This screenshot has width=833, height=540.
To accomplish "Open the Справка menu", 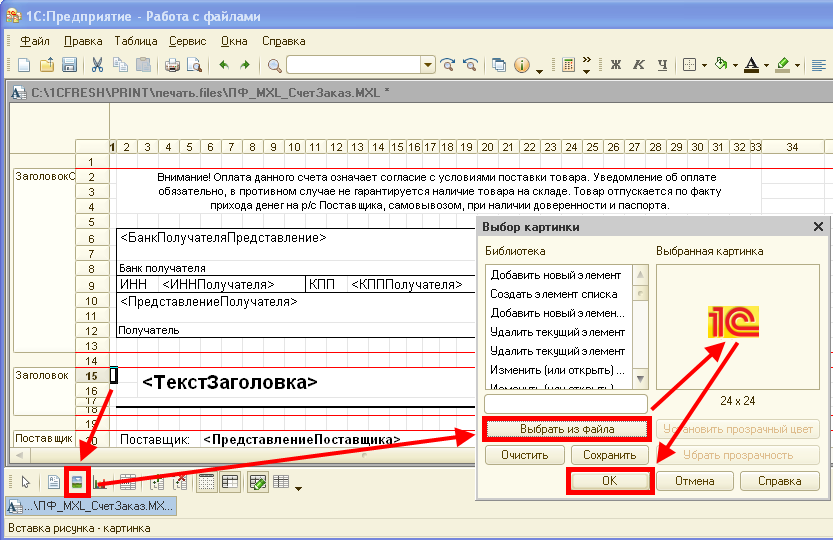I will coord(284,41).
